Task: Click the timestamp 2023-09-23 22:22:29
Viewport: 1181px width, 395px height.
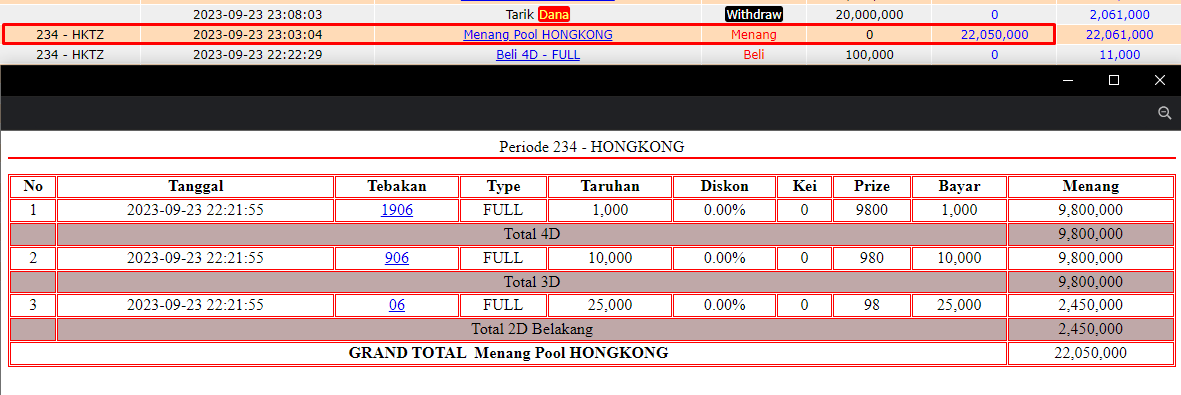Action: click(x=258, y=55)
